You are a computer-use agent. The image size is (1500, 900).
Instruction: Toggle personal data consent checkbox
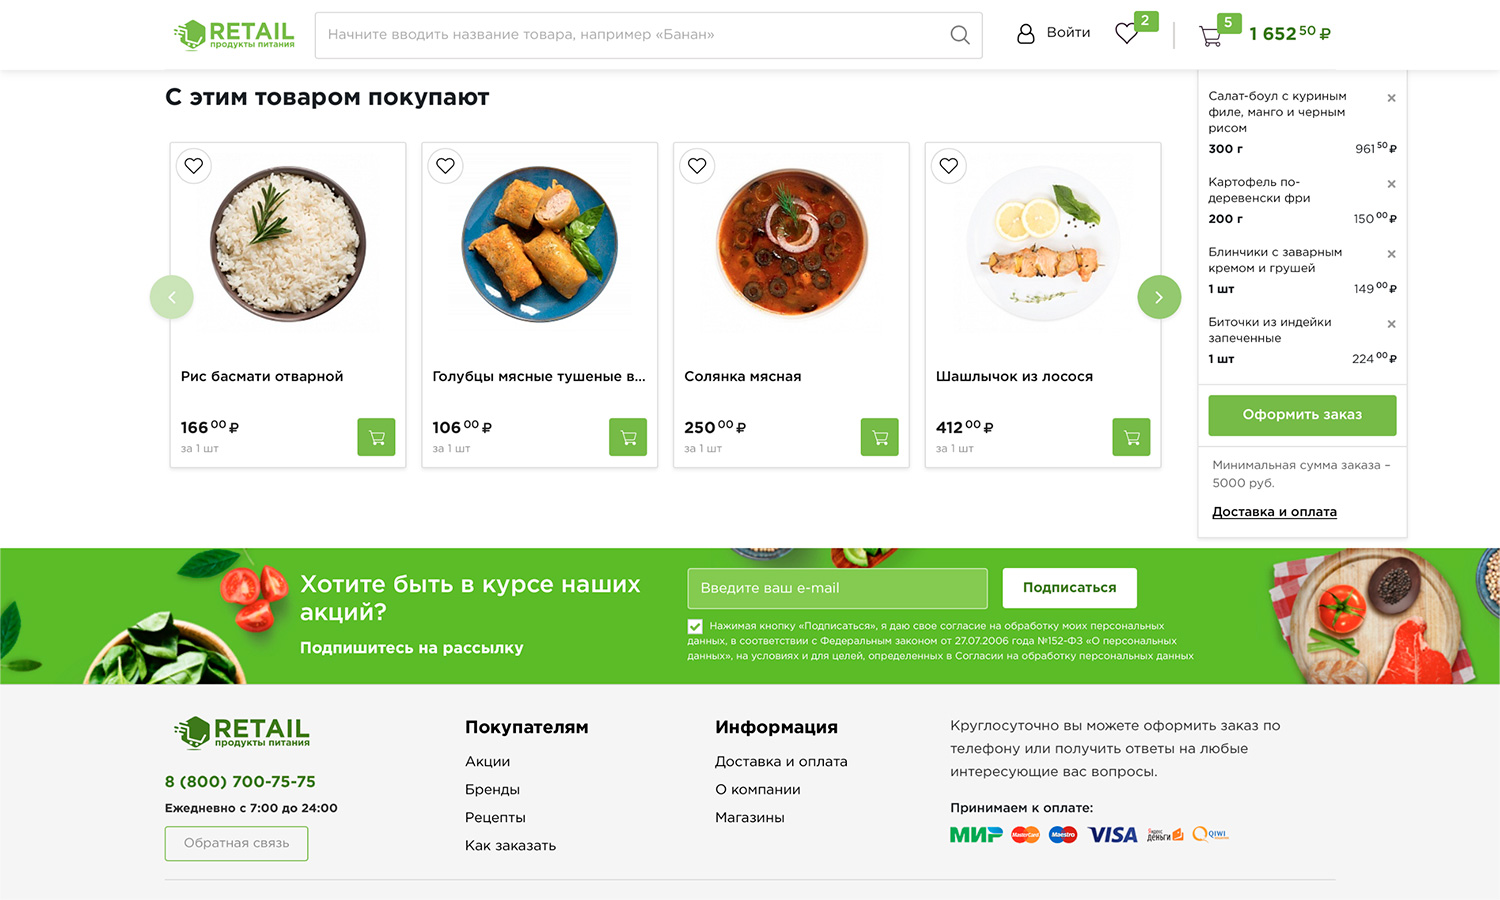pyautogui.click(x=695, y=627)
